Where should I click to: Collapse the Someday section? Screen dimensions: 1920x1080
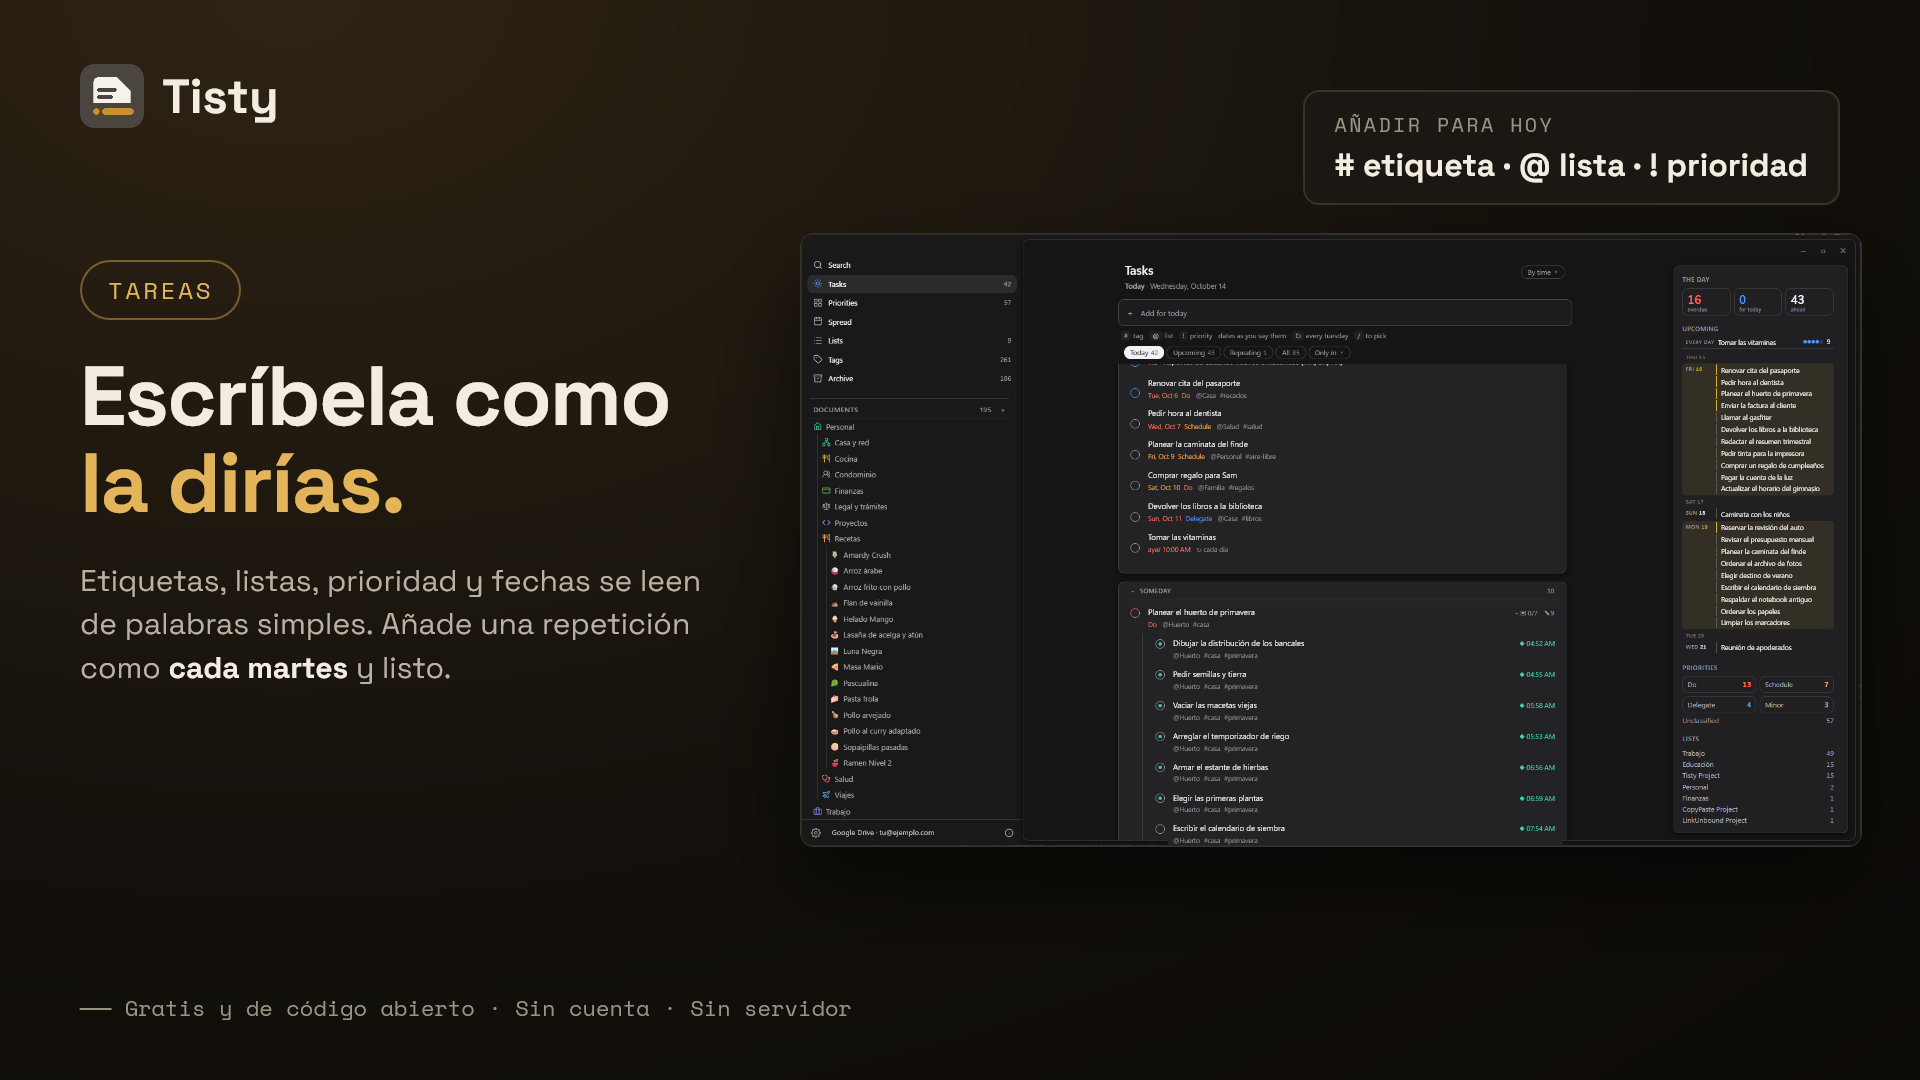(1133, 591)
